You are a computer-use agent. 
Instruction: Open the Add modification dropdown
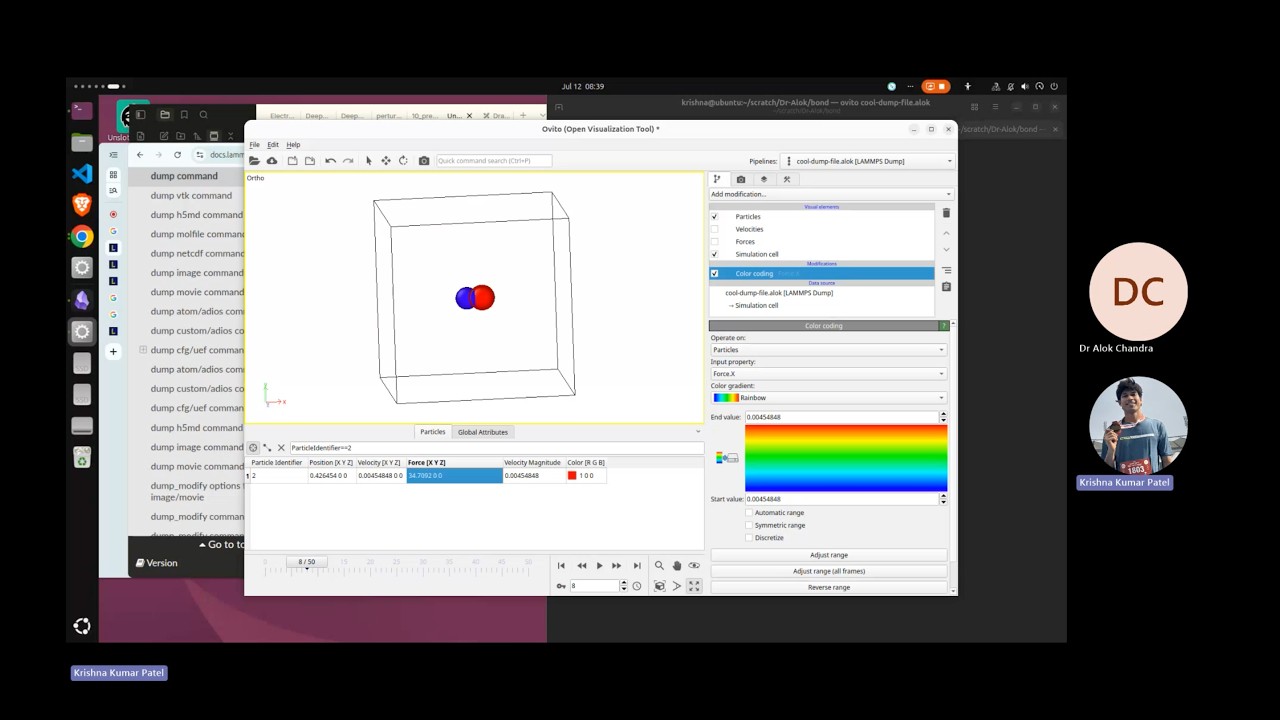(831, 194)
